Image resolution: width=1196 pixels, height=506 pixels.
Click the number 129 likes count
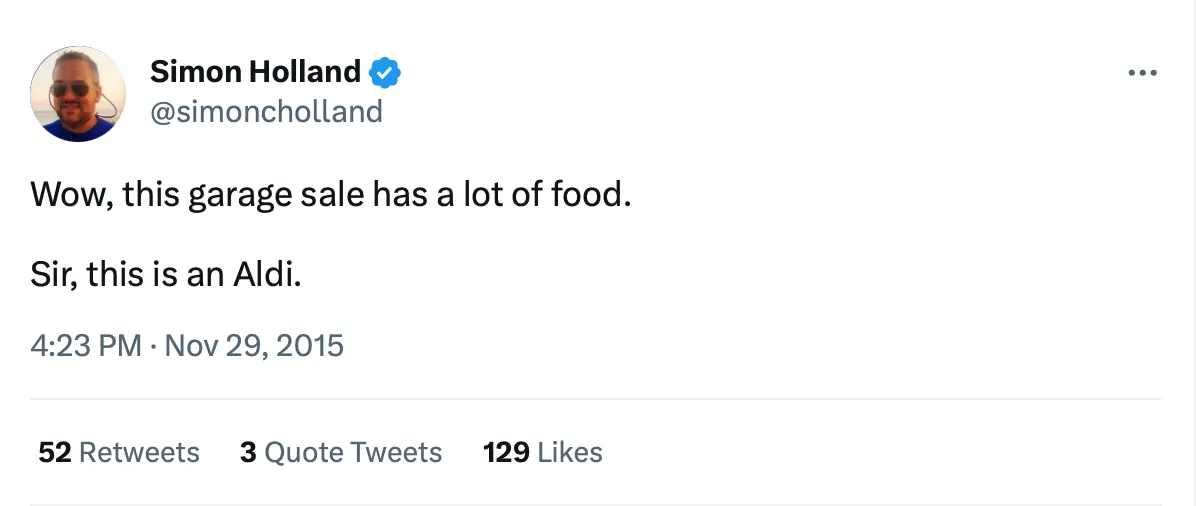pyautogui.click(x=506, y=453)
